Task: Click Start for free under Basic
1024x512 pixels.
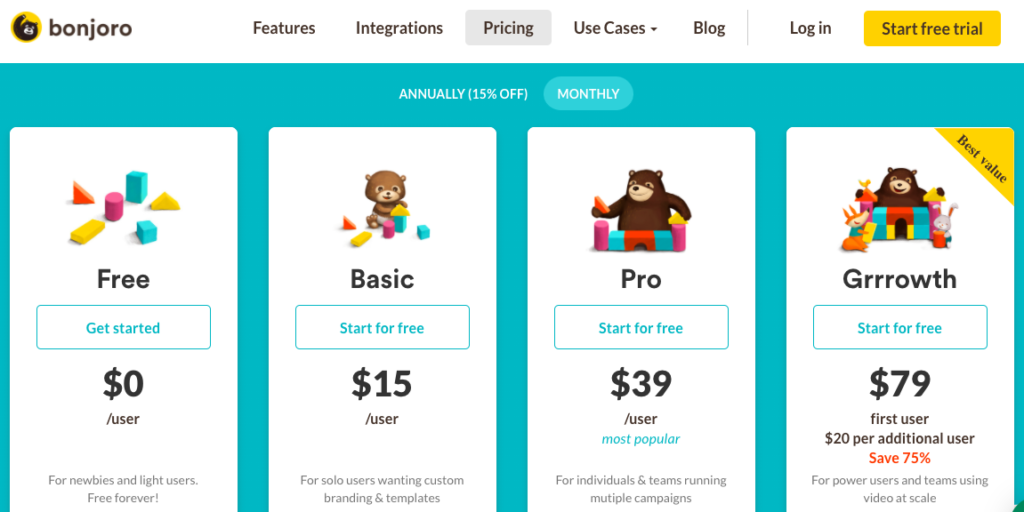Action: click(x=382, y=327)
